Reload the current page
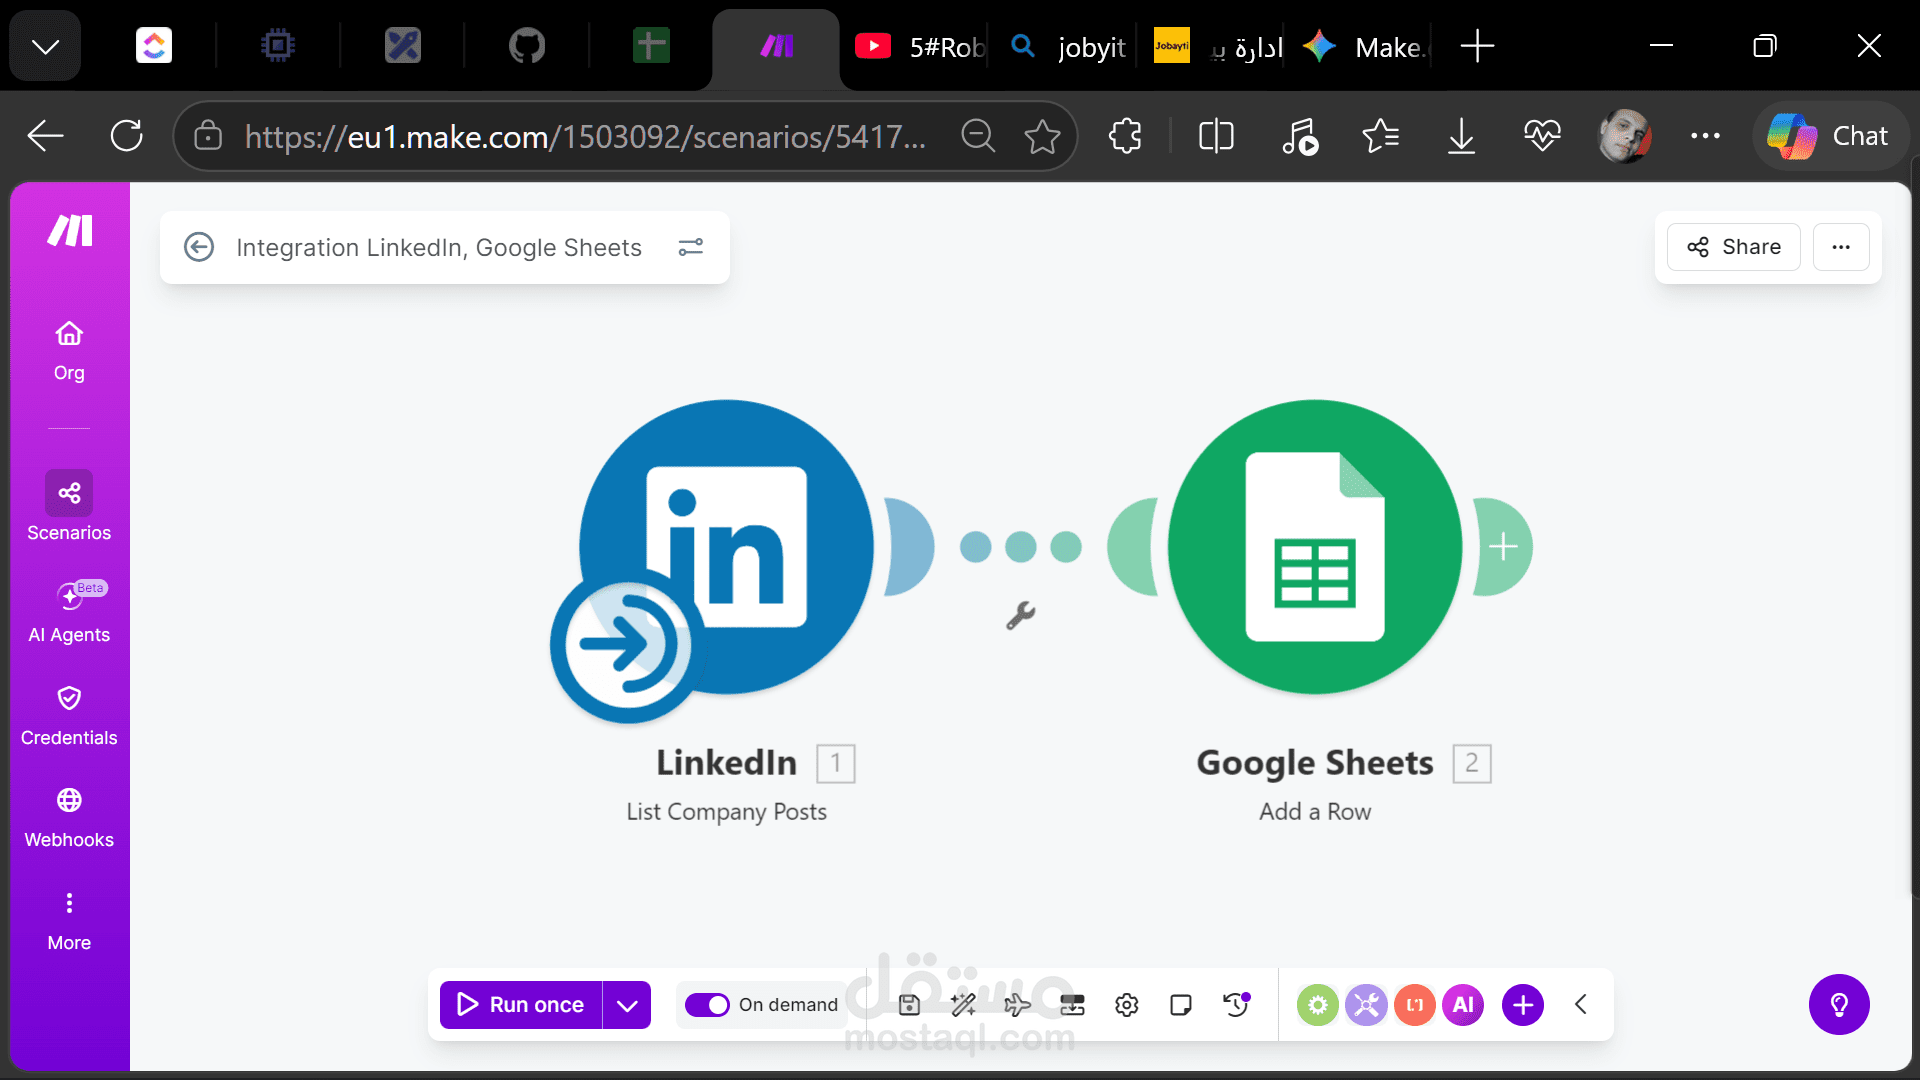The width and height of the screenshot is (1920, 1080). [127, 135]
